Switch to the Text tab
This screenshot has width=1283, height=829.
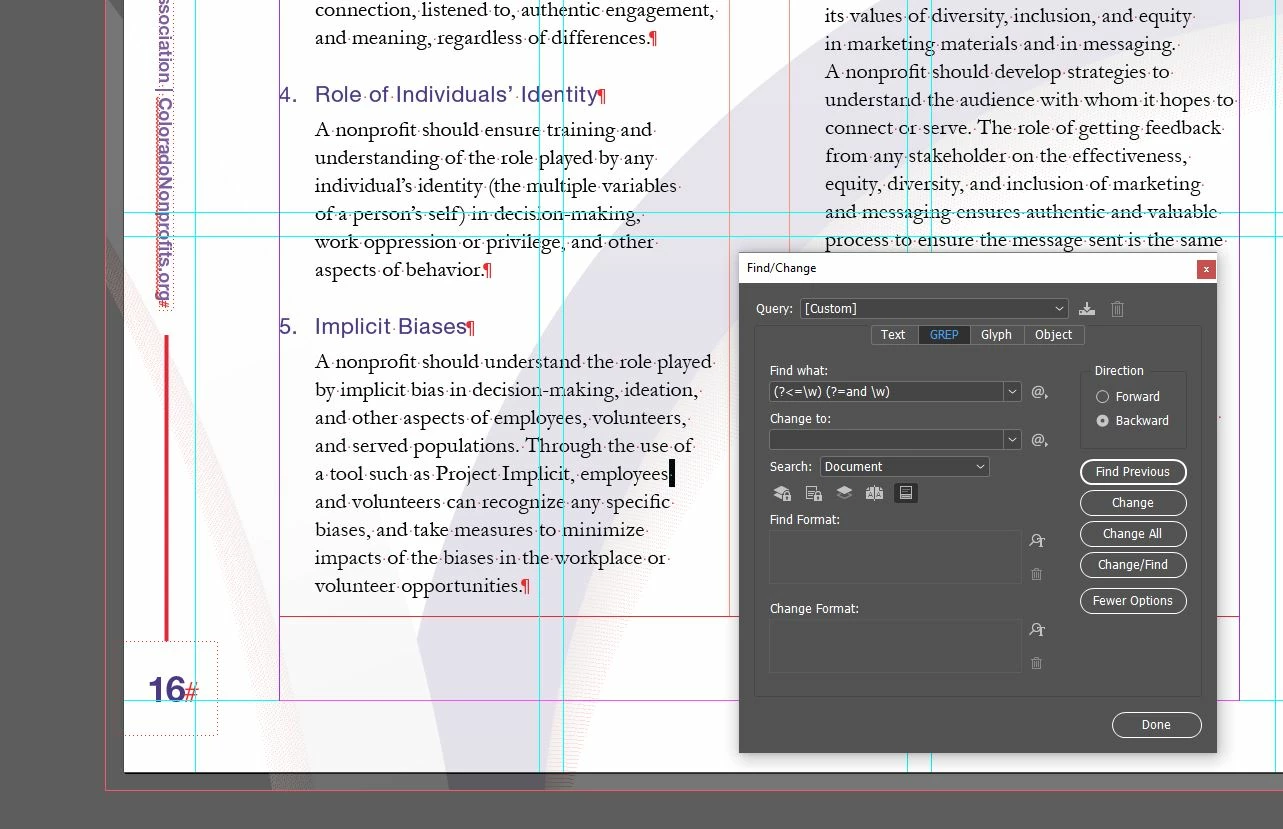(893, 335)
